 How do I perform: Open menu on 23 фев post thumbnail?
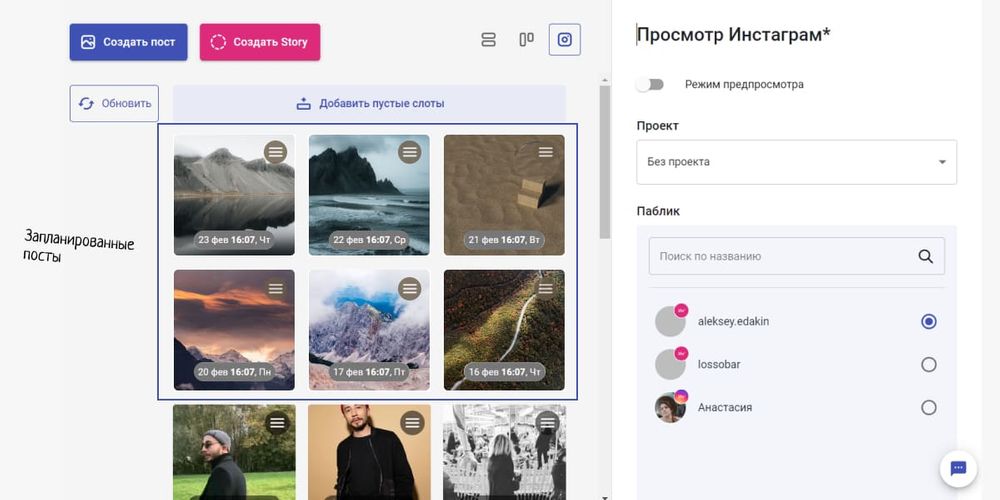coord(275,152)
